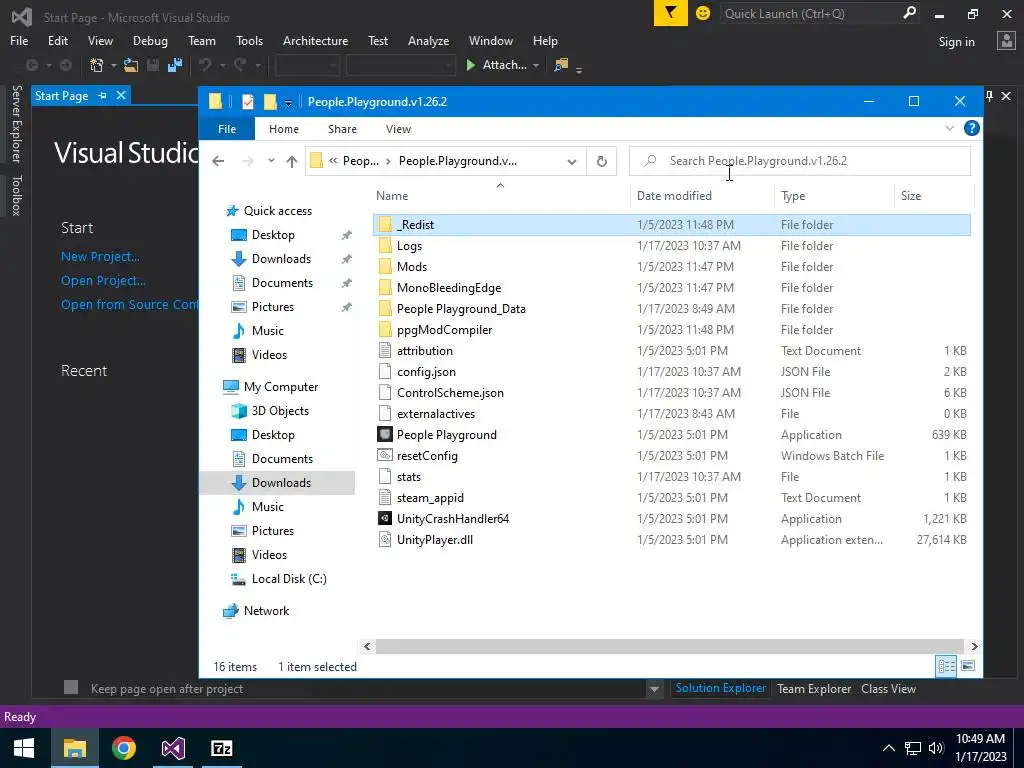Click the green Attach play icon
The width and height of the screenshot is (1024, 768).
(470, 65)
